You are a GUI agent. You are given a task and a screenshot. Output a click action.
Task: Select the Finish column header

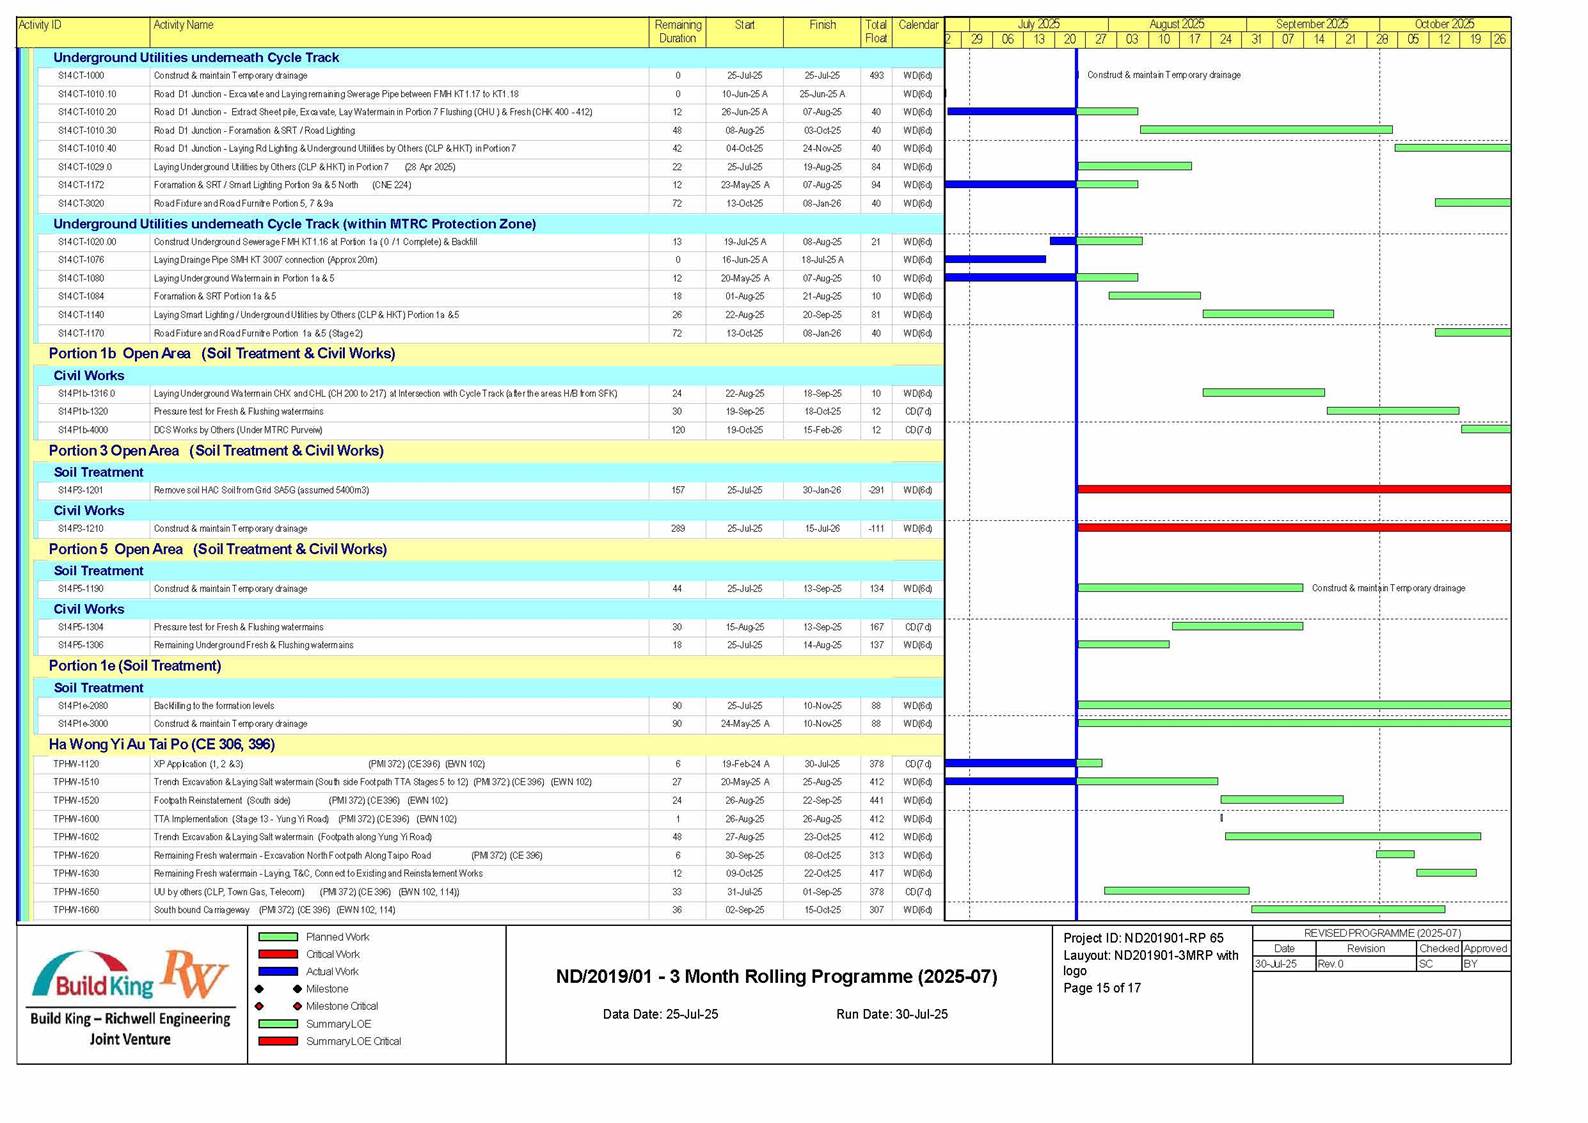(x=822, y=32)
